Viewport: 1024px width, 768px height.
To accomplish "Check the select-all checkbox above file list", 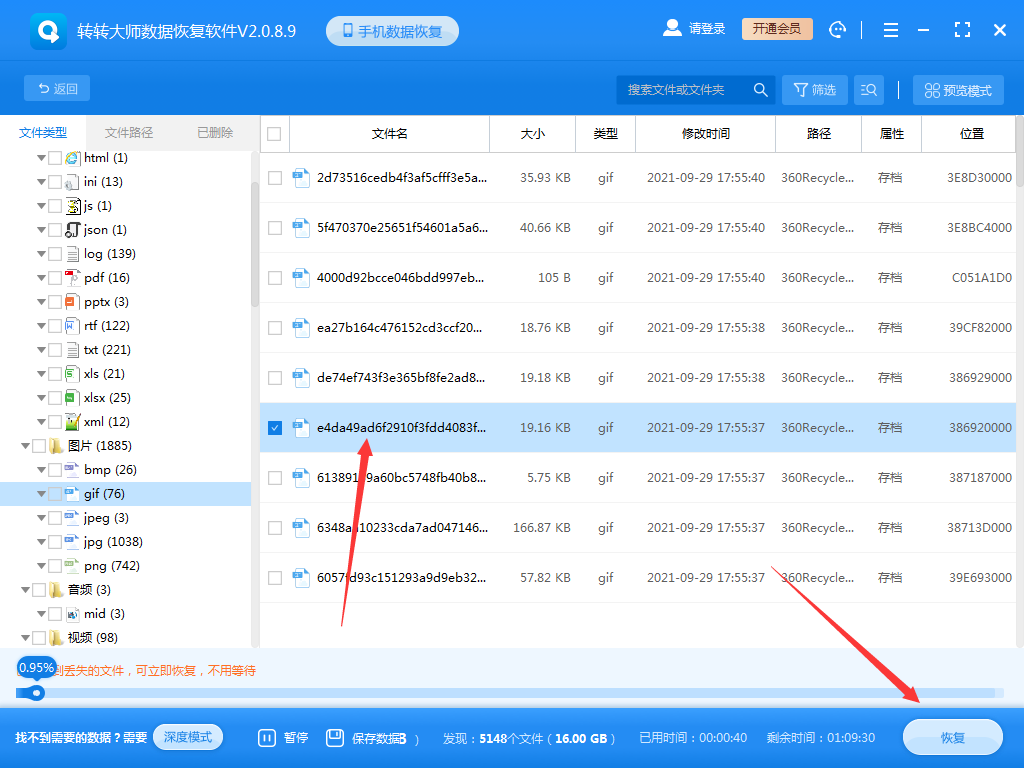I will coord(274,133).
